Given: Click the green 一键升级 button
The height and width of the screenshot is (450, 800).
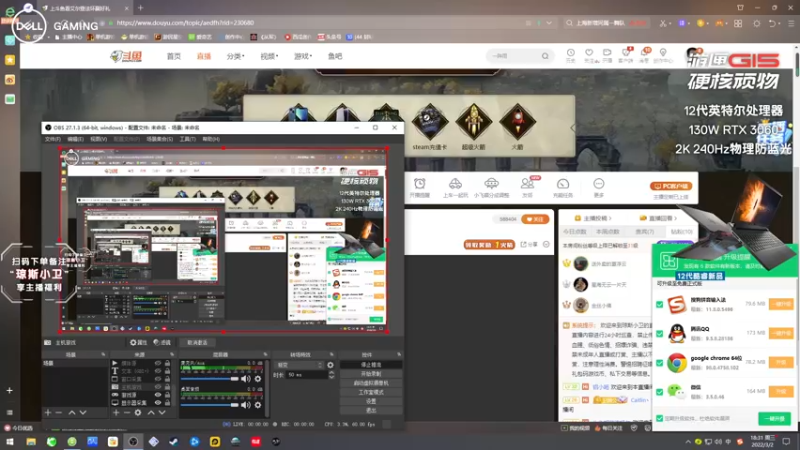Looking at the screenshot, I should (x=774, y=418).
